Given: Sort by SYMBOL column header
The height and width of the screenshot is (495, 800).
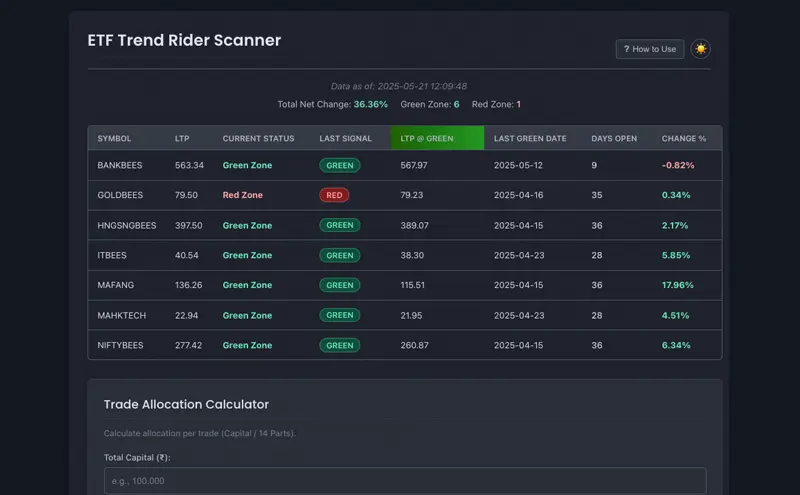Looking at the screenshot, I should click(114, 138).
